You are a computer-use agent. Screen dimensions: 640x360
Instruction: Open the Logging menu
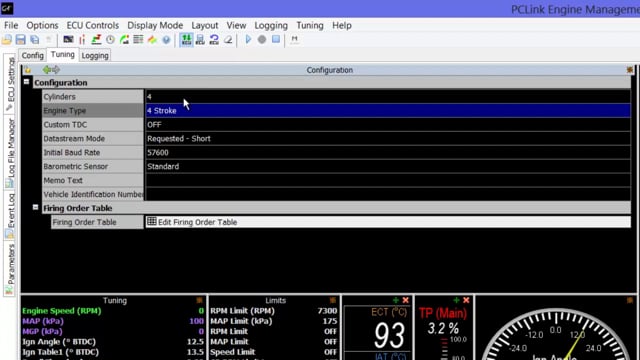point(271,25)
